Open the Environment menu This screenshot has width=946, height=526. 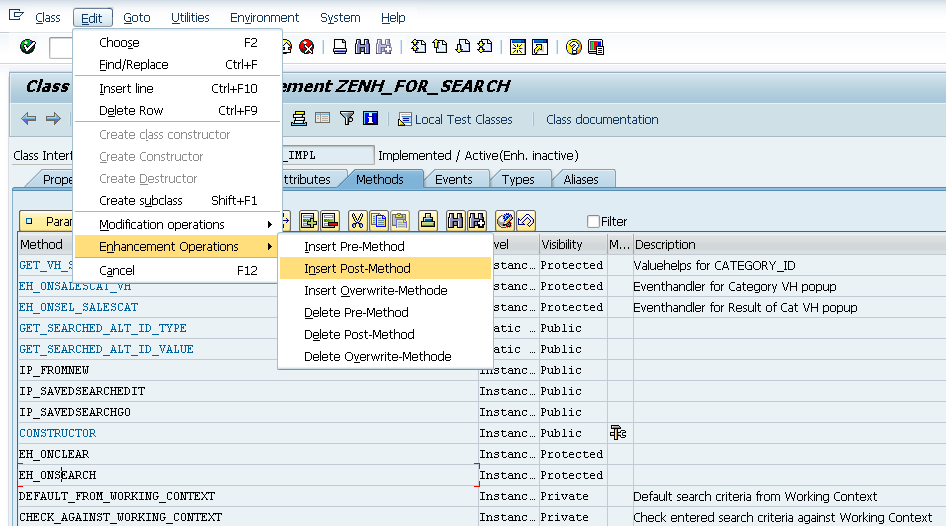click(264, 17)
